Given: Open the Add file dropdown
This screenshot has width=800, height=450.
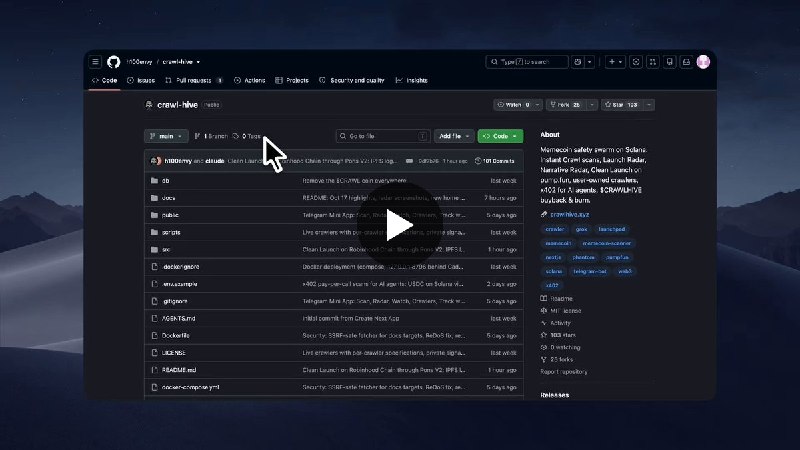Looking at the screenshot, I should [x=454, y=136].
